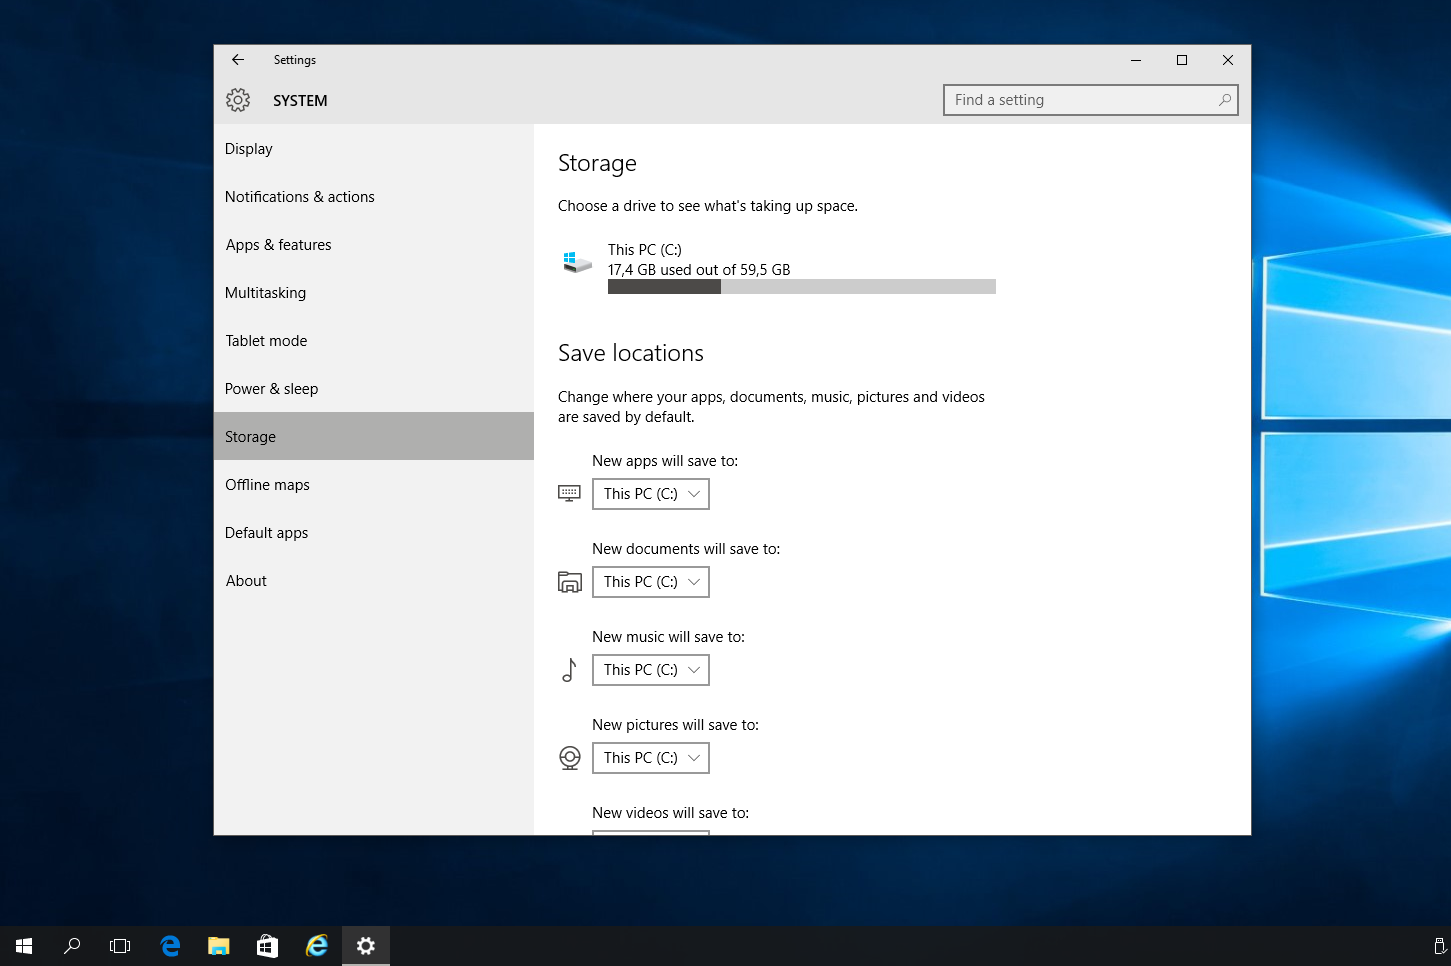Open This PC (C:) drive usage details
Screen dimensions: 1451x966
pyautogui.click(x=645, y=250)
